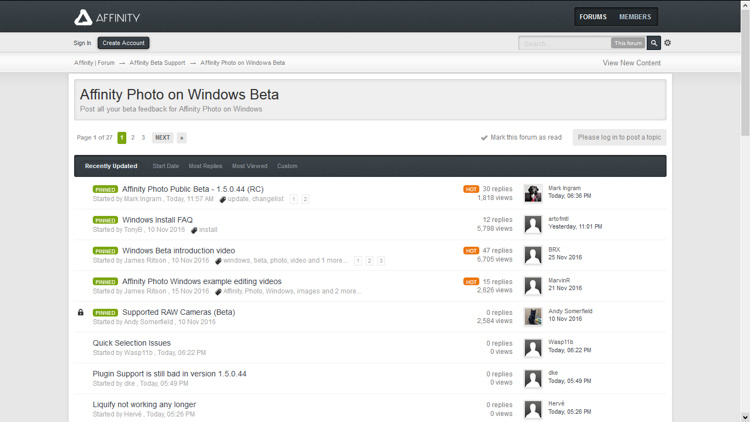
Task: Open Supported RAW Cameras (Beta) topic
Action: [x=178, y=312]
